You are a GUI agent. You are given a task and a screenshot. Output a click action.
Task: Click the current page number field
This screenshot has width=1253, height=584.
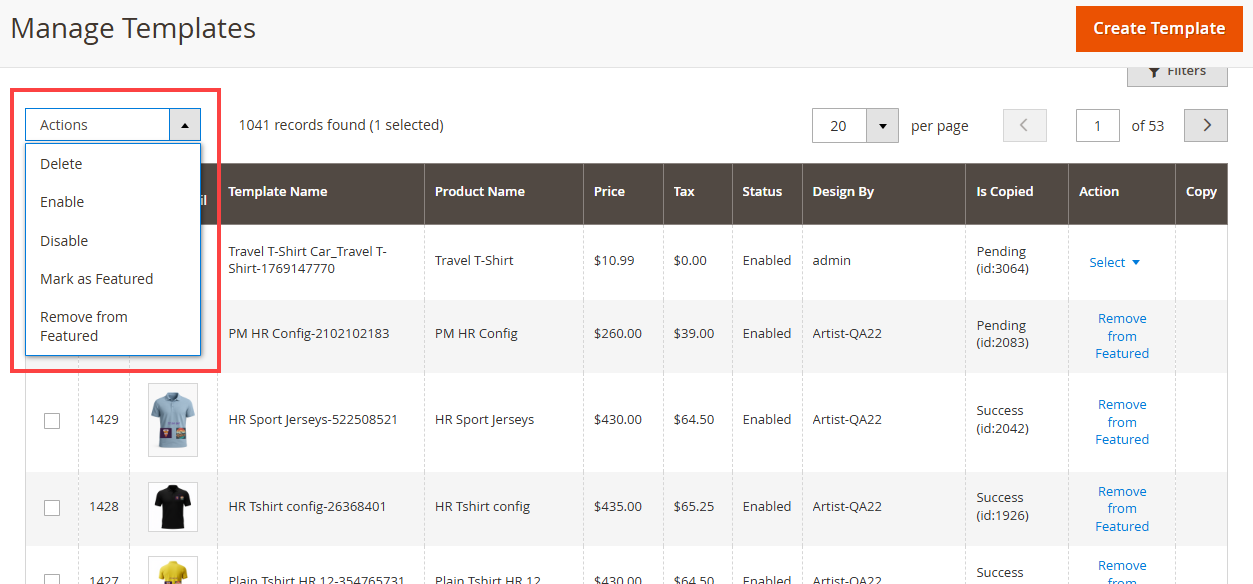(x=1097, y=126)
